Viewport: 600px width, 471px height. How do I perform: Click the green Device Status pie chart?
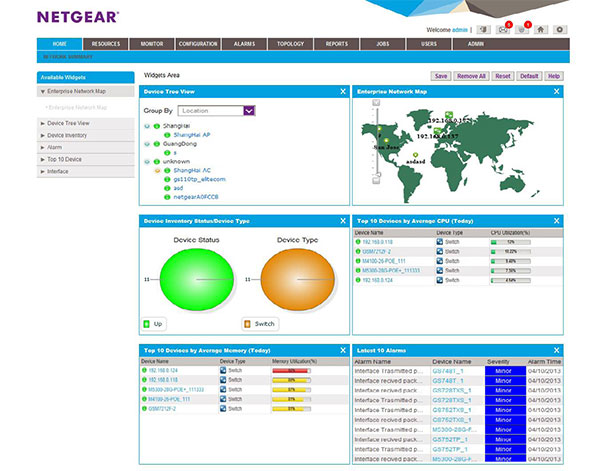click(197, 279)
